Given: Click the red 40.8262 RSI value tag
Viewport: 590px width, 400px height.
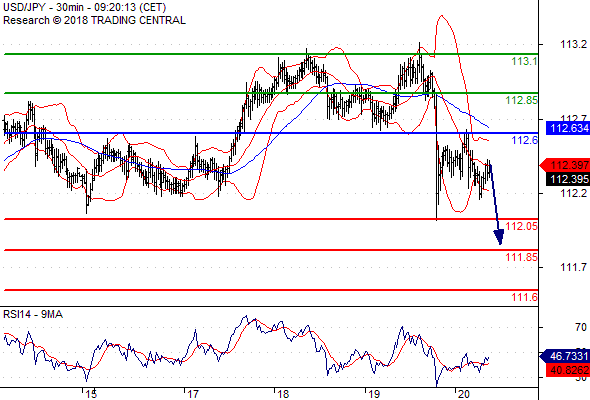Looking at the screenshot, I should [x=568, y=370].
